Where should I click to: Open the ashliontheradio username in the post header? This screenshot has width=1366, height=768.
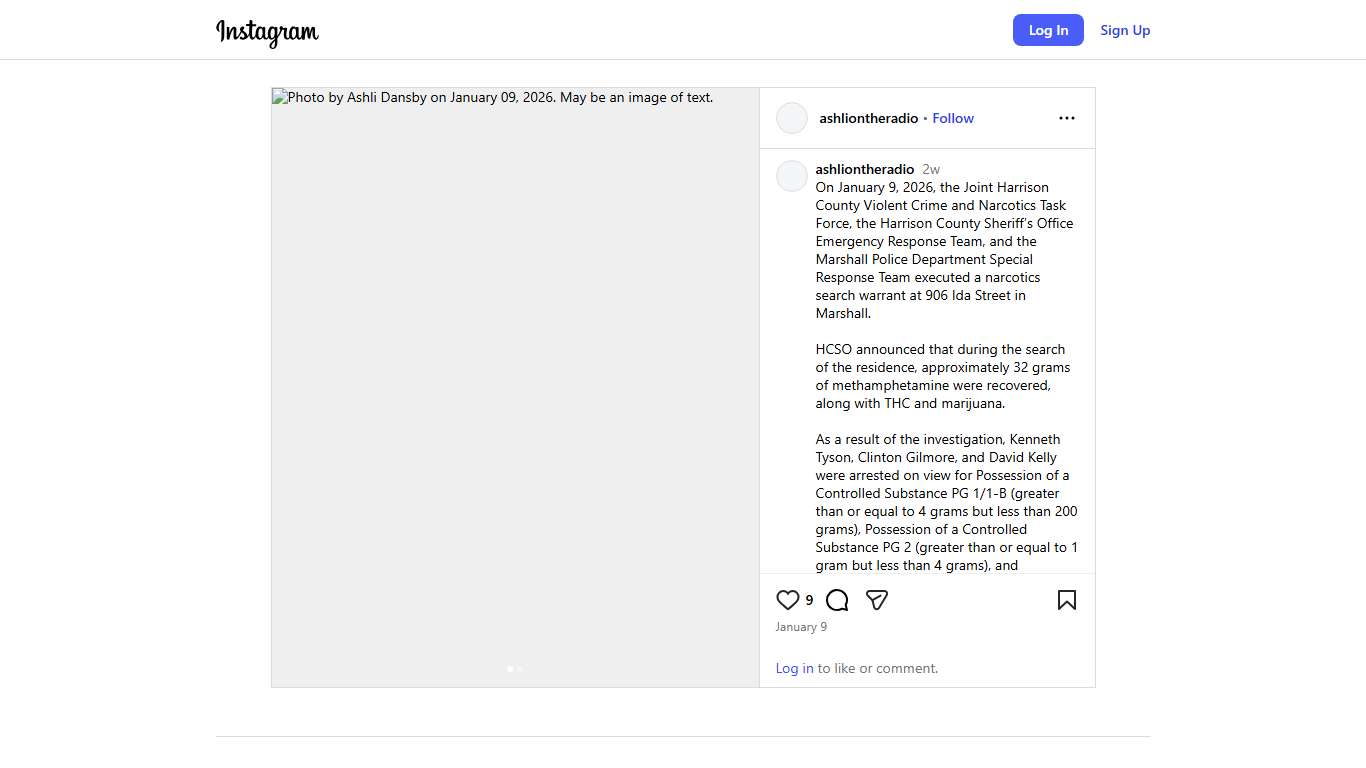coord(868,118)
